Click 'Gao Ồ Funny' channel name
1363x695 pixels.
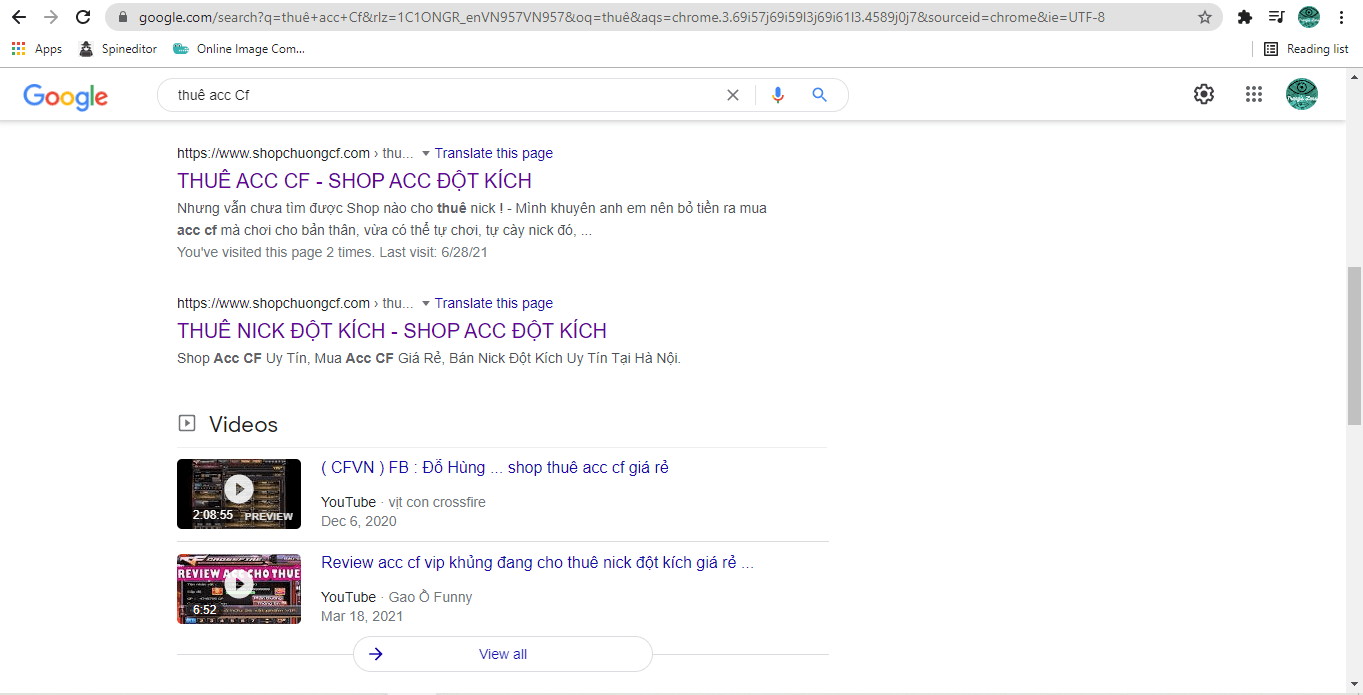[431, 597]
